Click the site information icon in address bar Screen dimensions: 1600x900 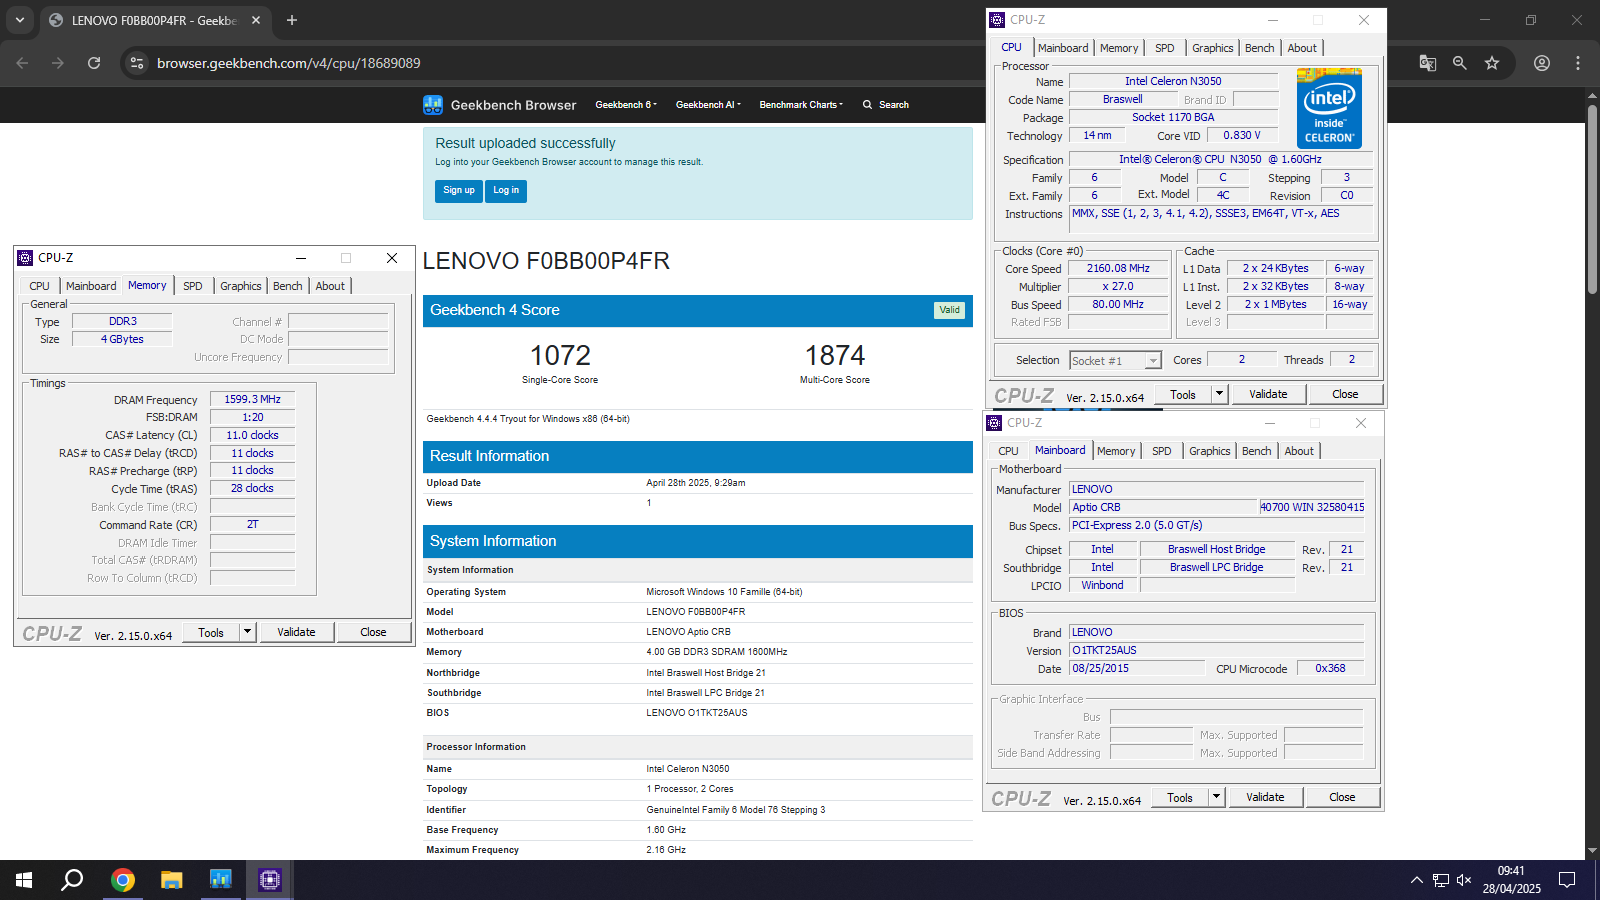137,63
